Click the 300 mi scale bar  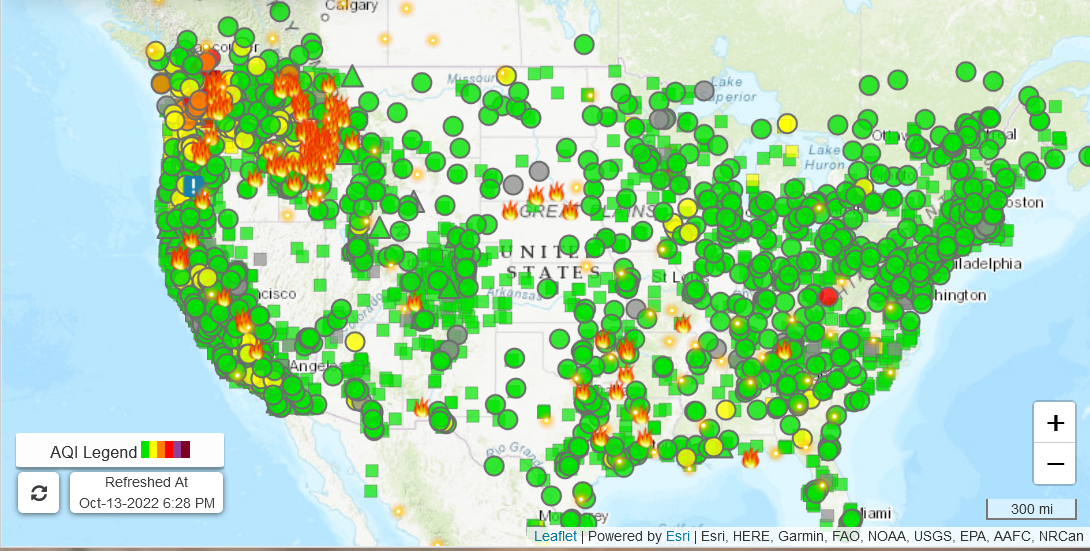point(1031,509)
